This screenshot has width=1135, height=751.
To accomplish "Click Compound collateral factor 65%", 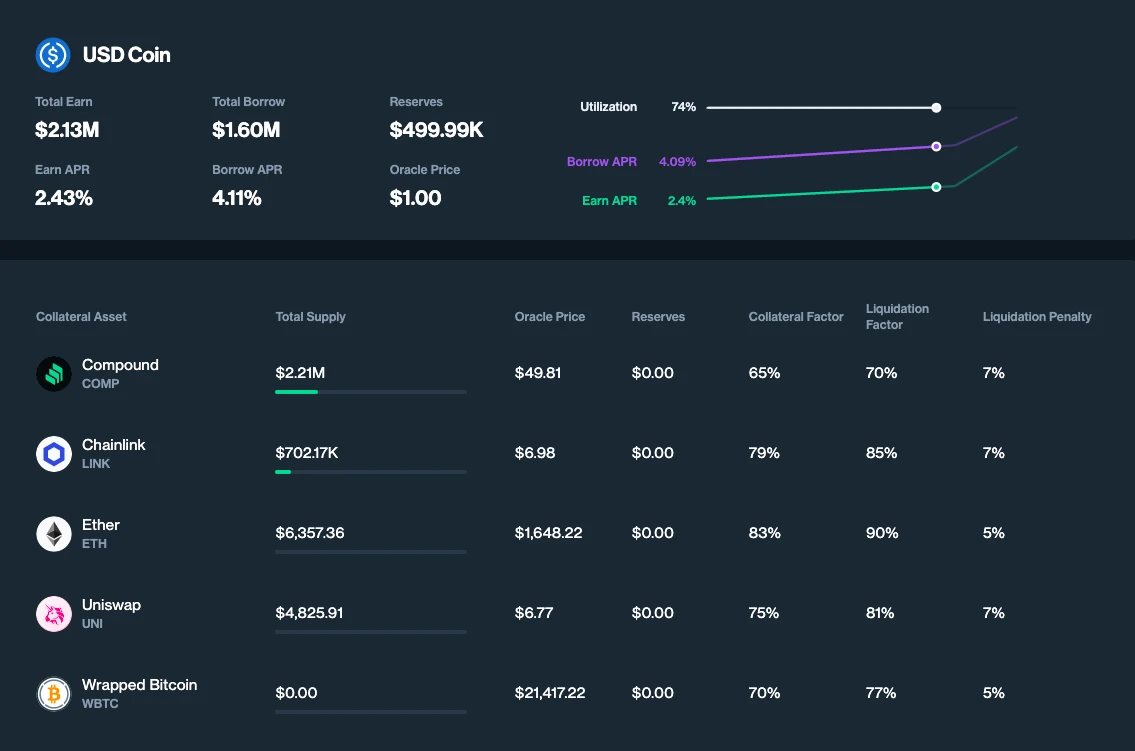I will [x=764, y=373].
